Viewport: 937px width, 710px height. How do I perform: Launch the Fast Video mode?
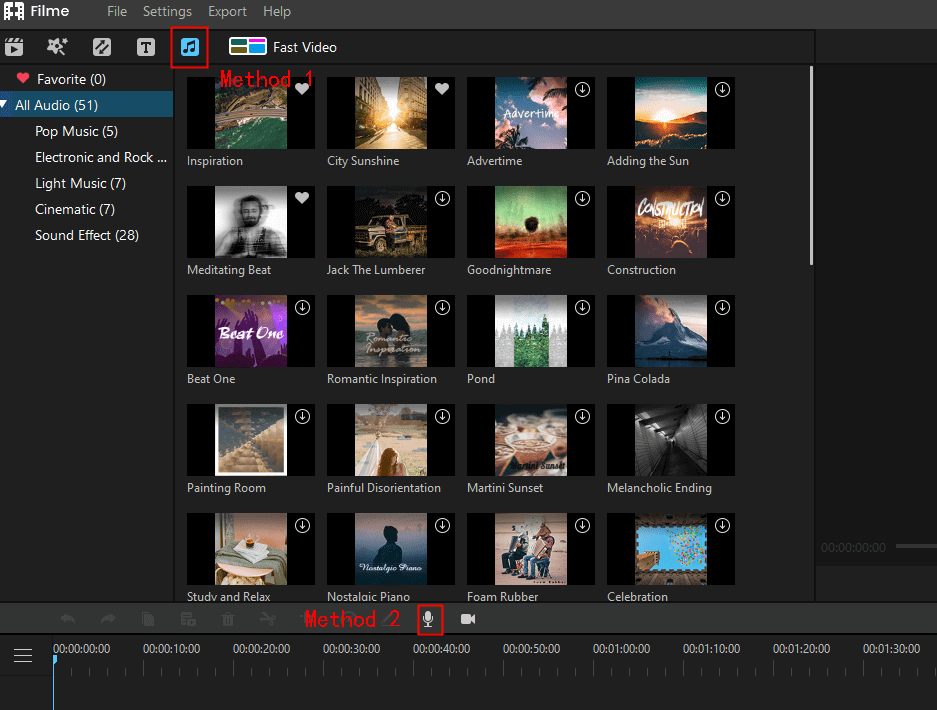[x=283, y=47]
